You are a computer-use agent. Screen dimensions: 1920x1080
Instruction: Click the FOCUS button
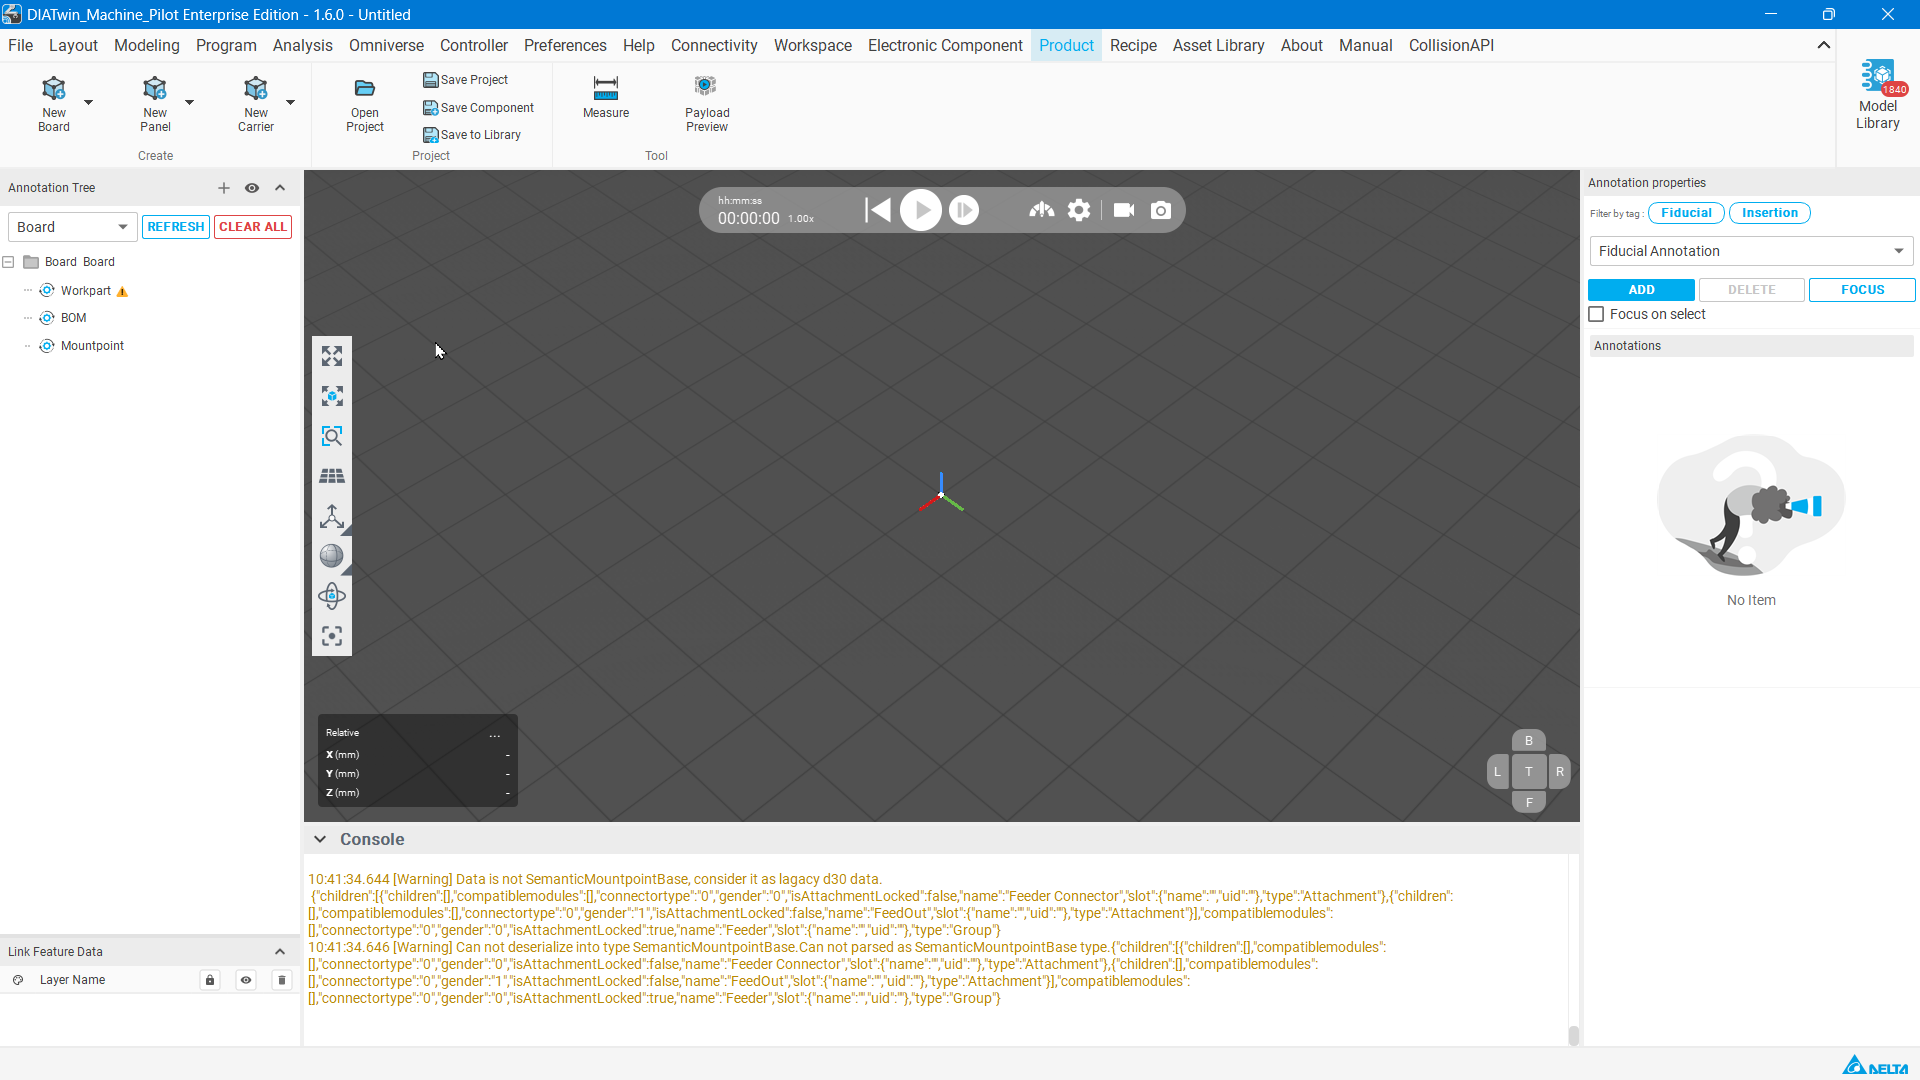point(1862,290)
